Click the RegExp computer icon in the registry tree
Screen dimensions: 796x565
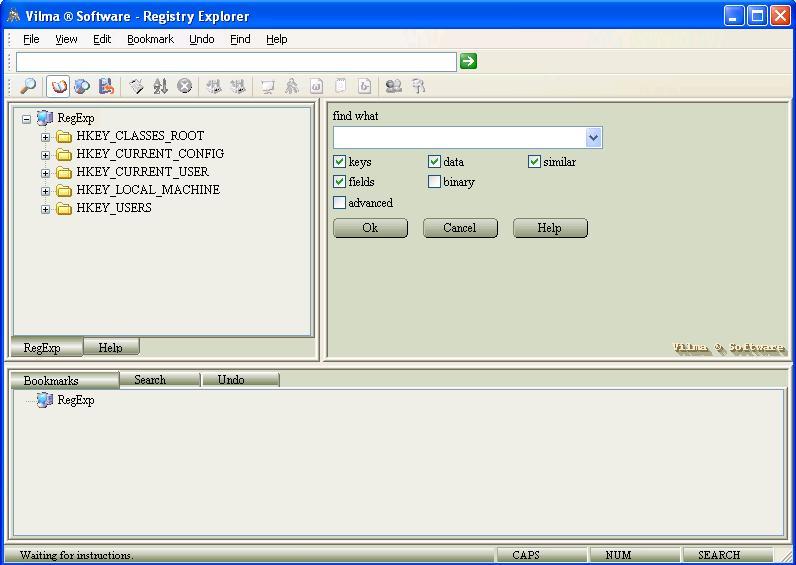coord(45,118)
